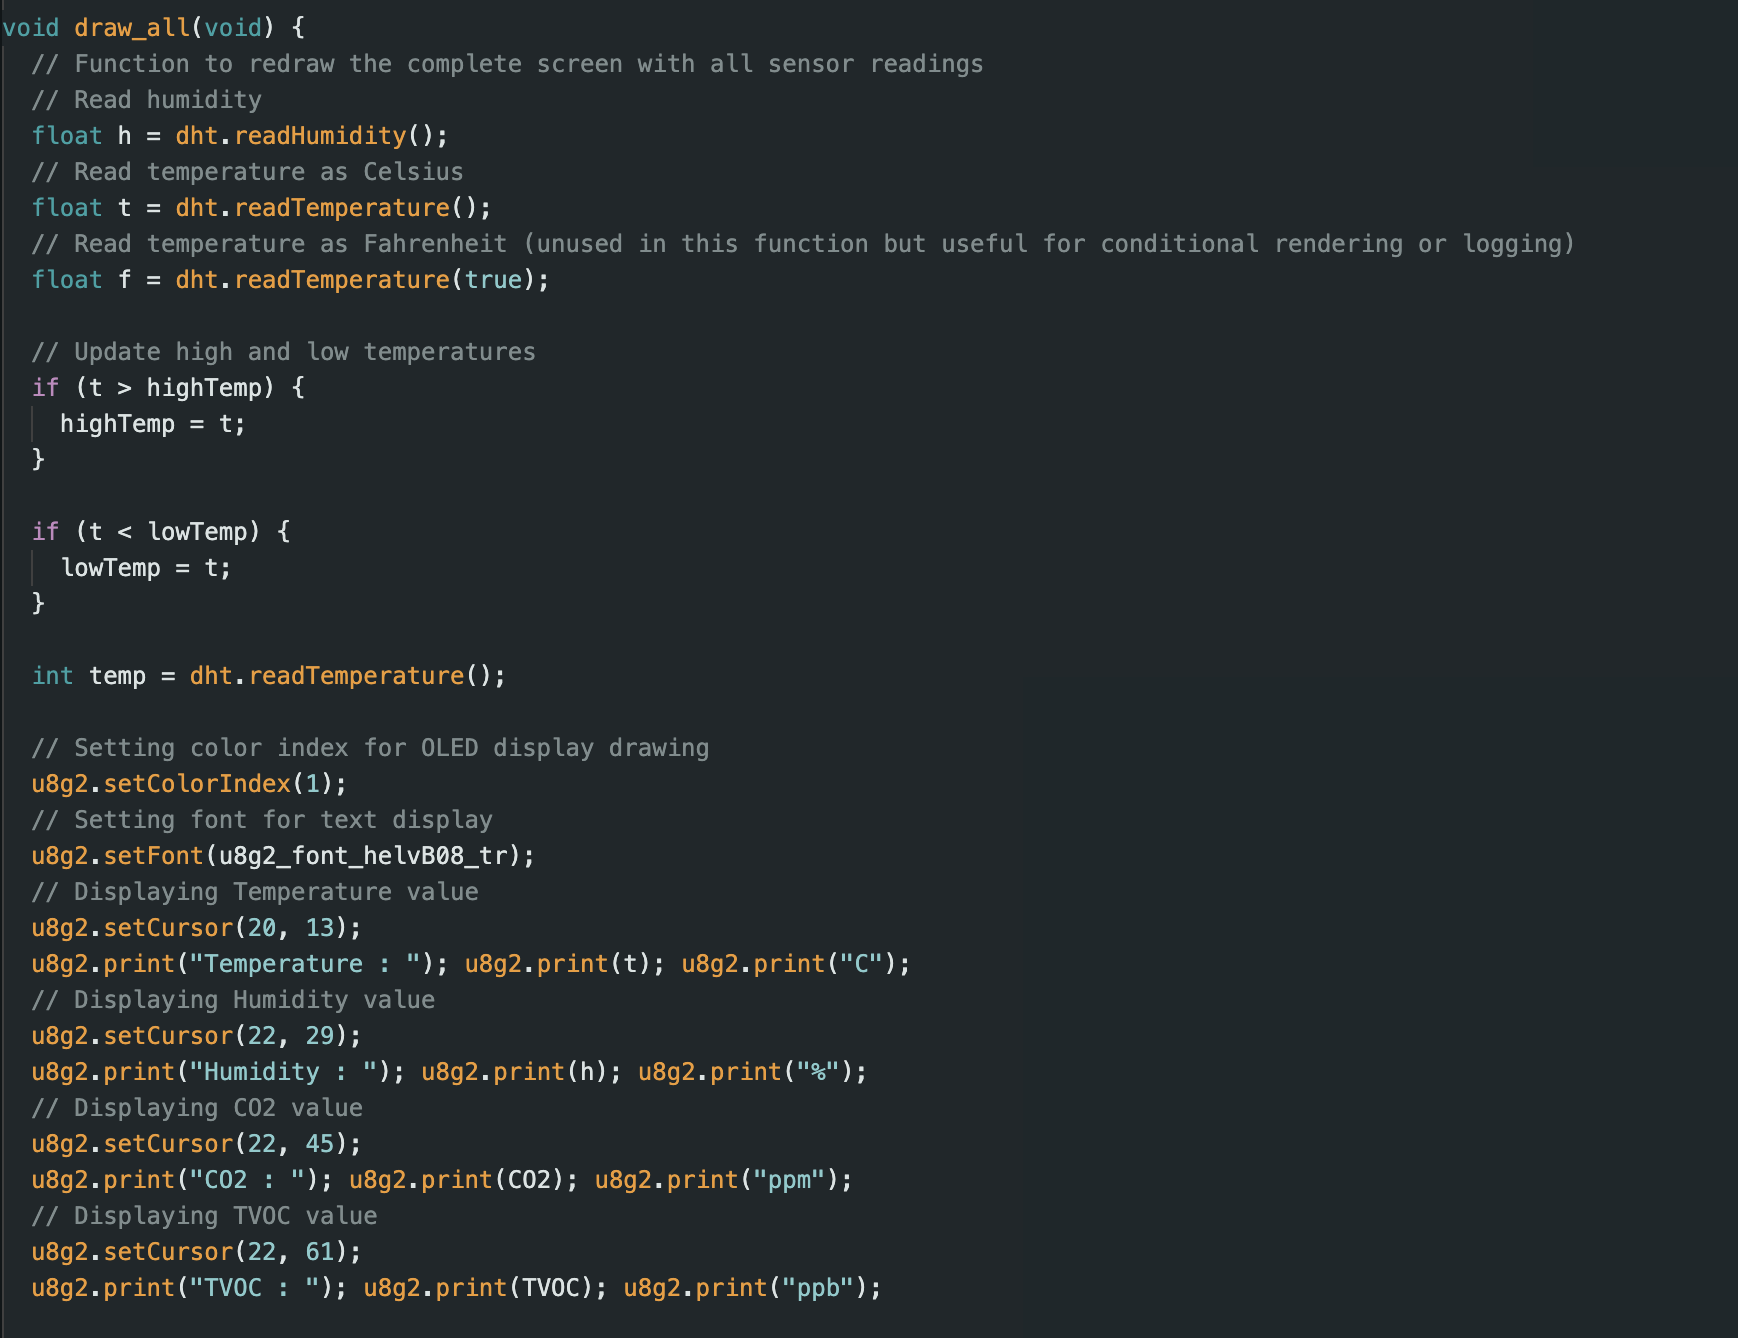Click the draw_all function name

(x=131, y=28)
